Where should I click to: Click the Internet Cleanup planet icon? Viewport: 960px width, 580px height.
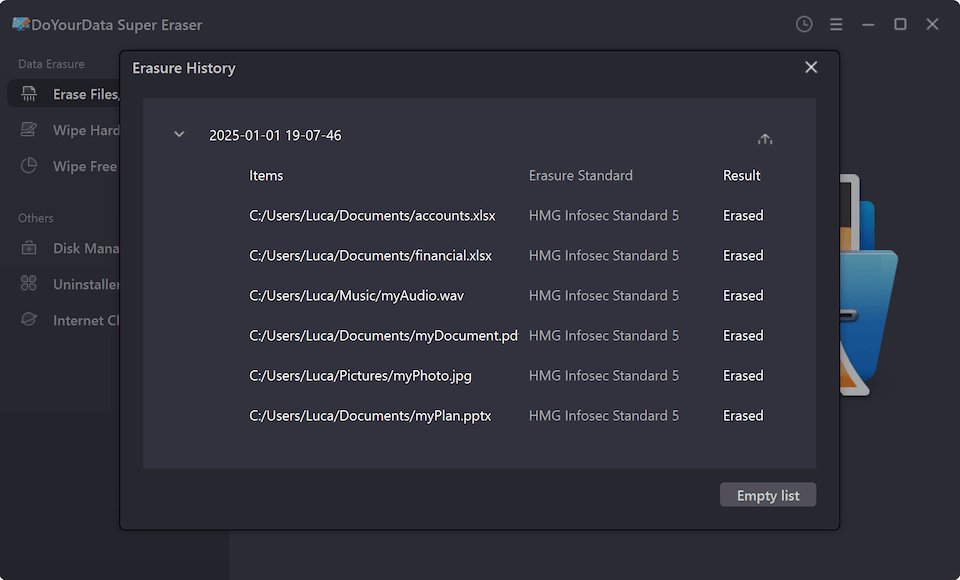[30, 321]
